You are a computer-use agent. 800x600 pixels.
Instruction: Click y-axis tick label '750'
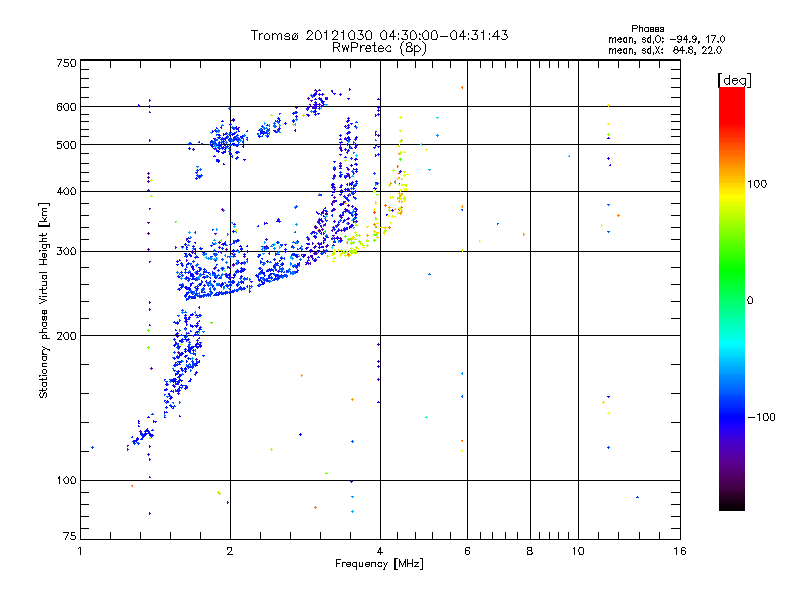coord(66,63)
